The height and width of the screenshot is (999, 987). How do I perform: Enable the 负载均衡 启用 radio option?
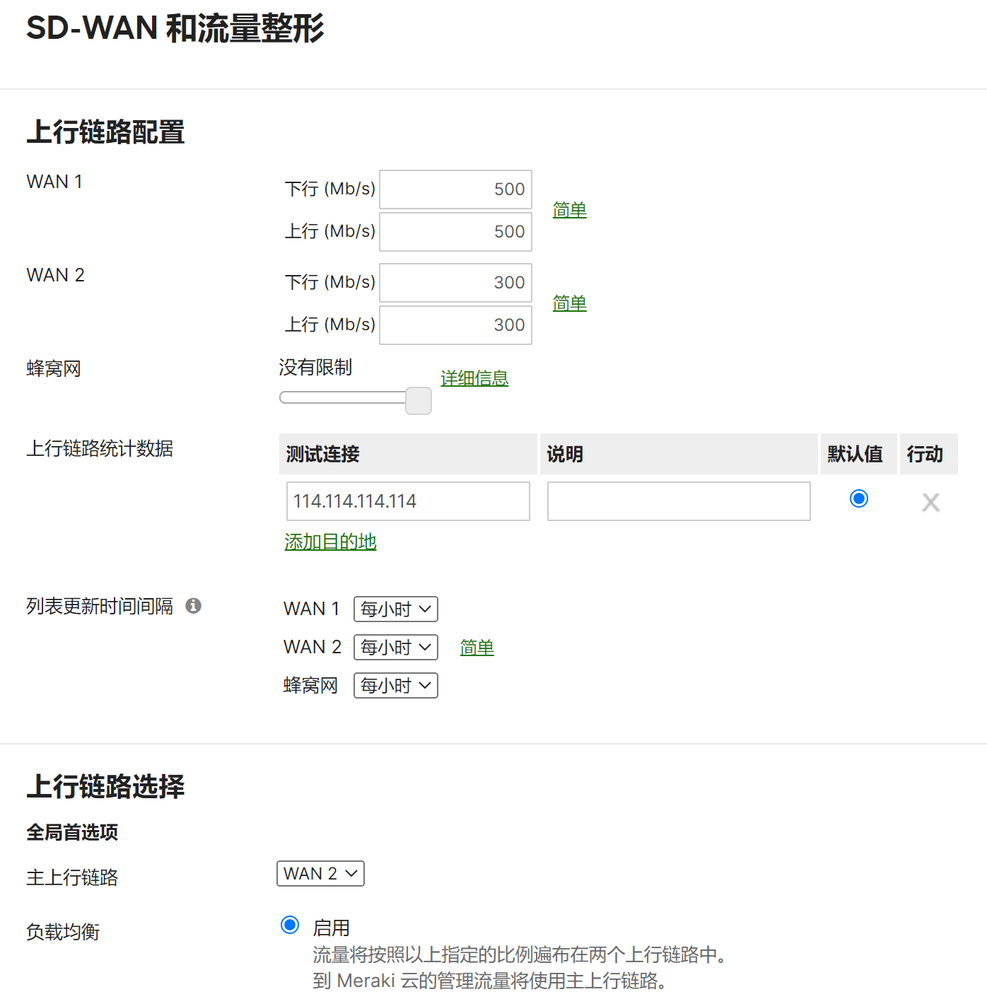tap(290, 925)
